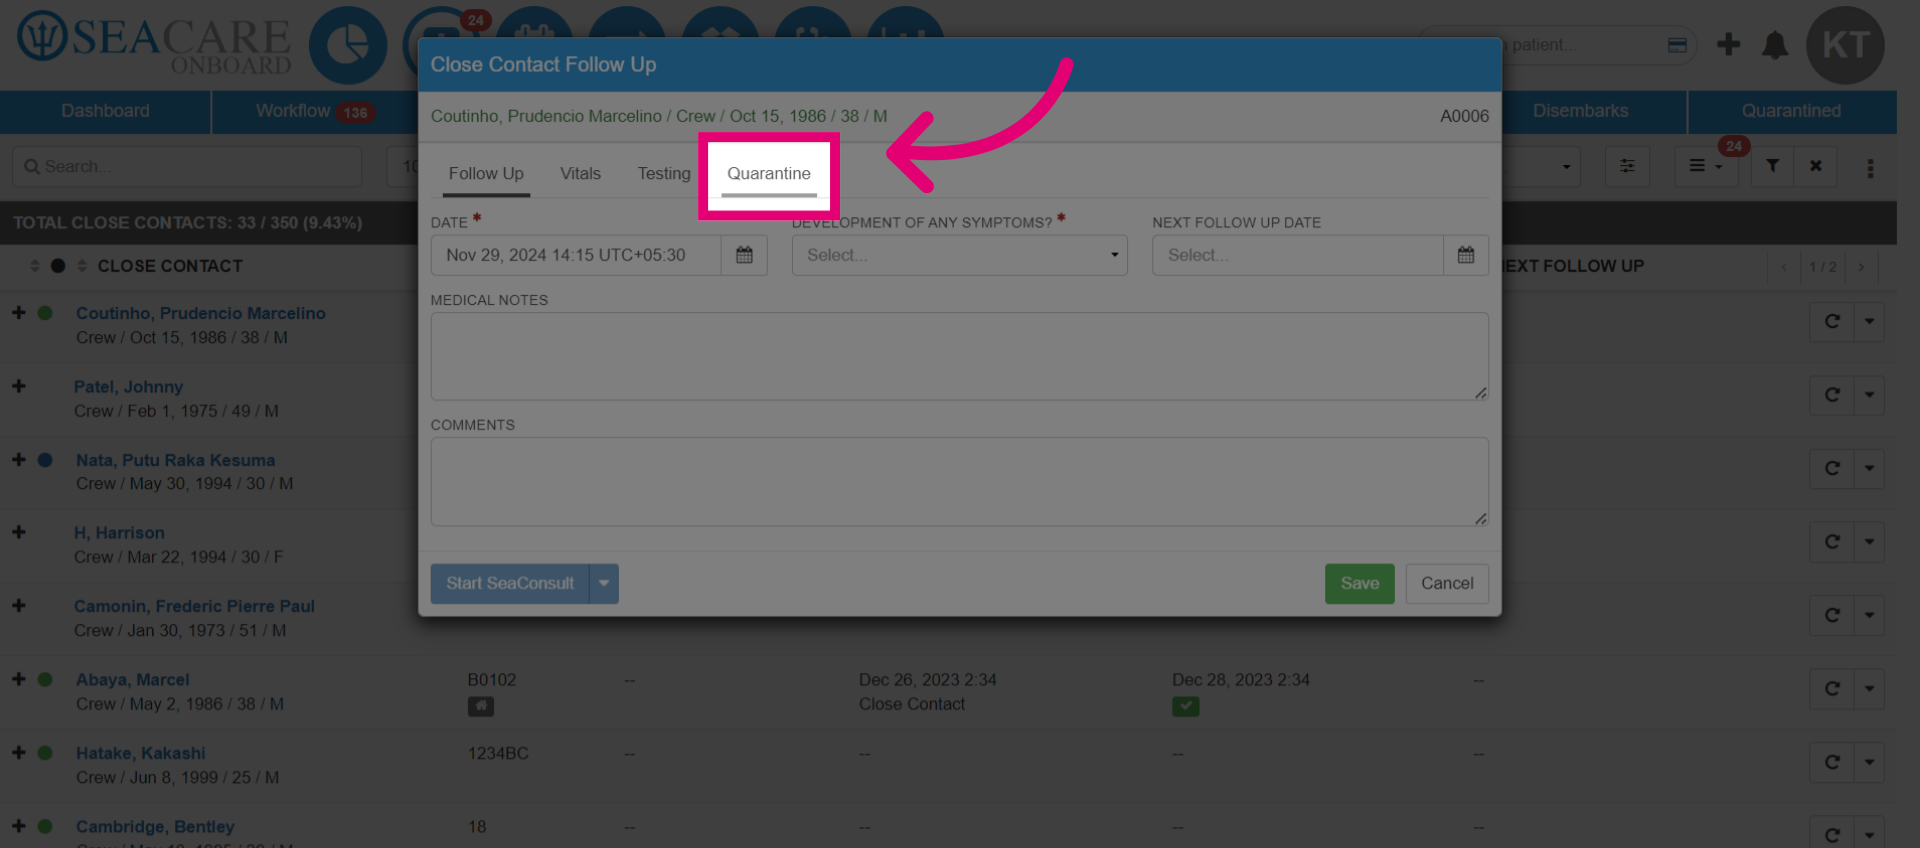Open the sliders filter settings icon
Viewport: 1920px width, 848px height.
click(1627, 166)
